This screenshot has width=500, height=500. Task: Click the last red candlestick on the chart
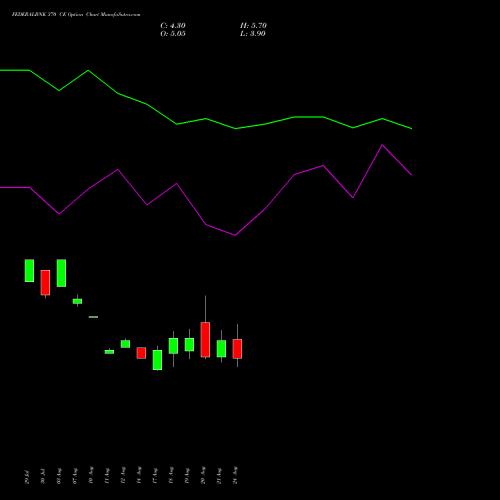237,349
